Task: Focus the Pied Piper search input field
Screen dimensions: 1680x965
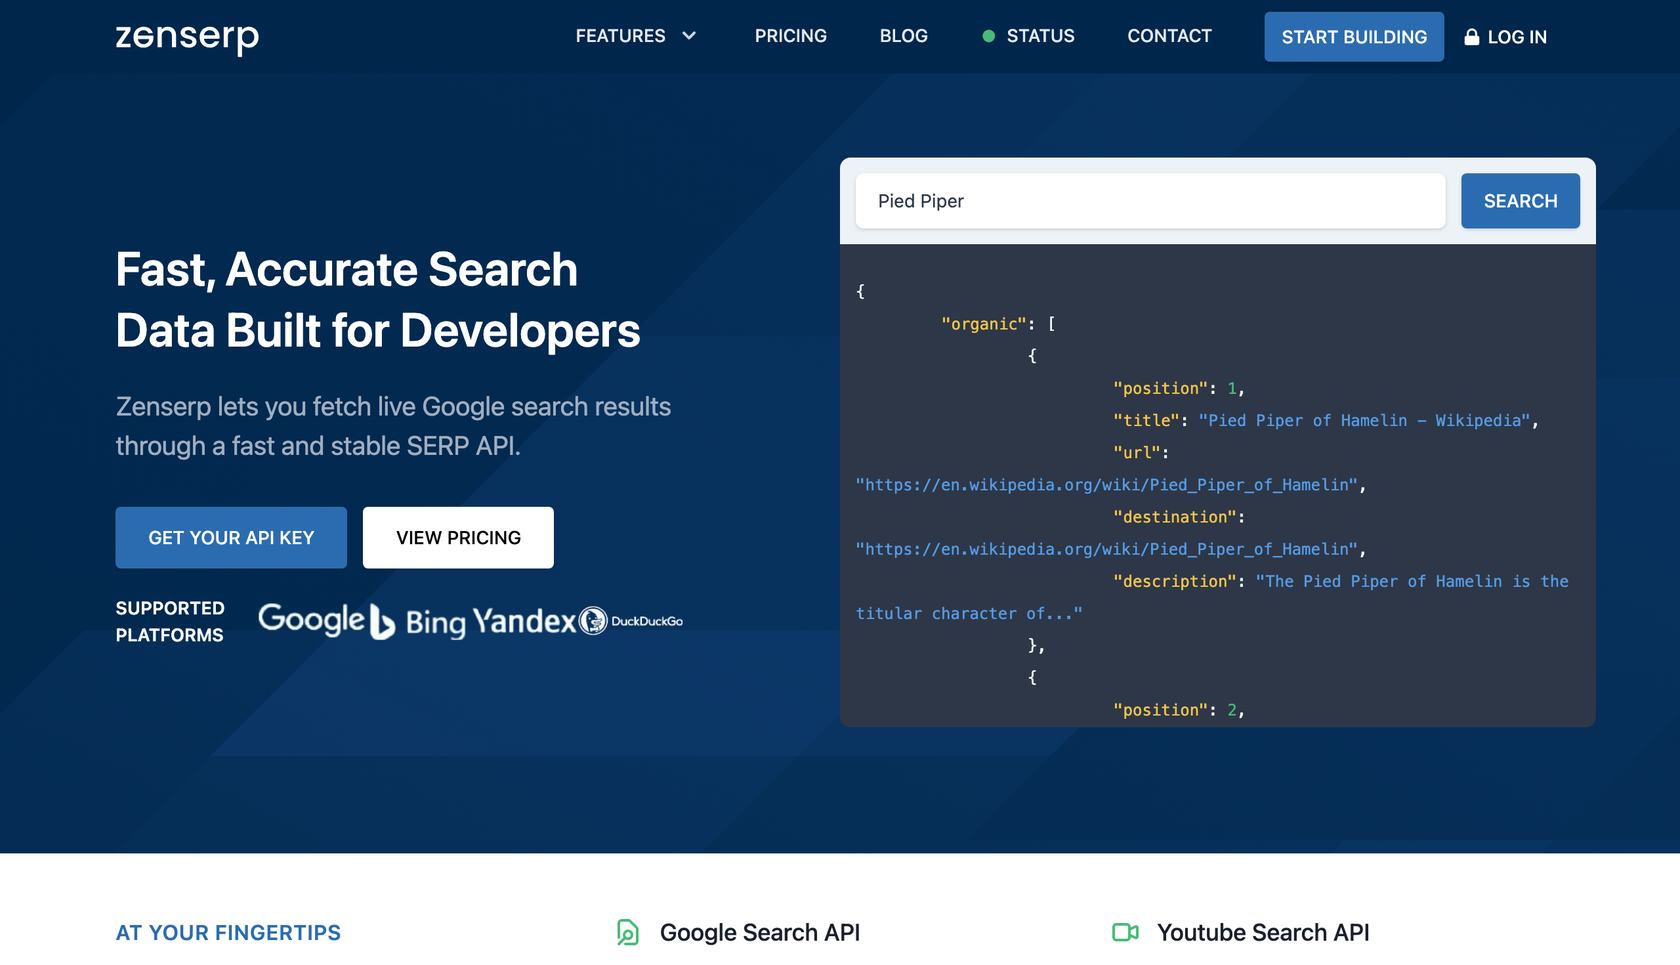Action: (x=1150, y=201)
